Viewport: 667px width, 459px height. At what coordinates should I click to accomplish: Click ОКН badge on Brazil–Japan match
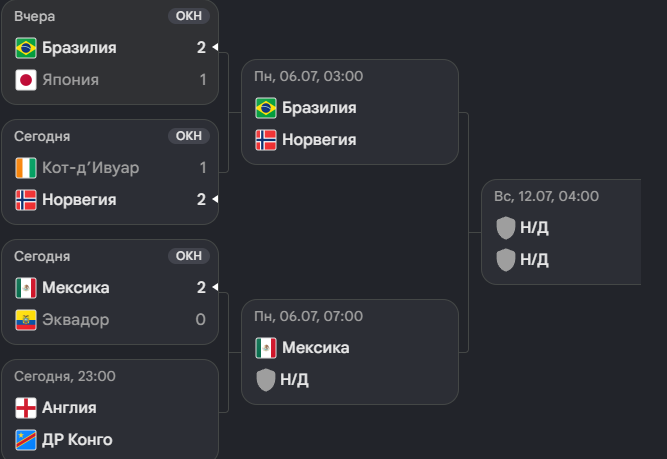click(189, 16)
